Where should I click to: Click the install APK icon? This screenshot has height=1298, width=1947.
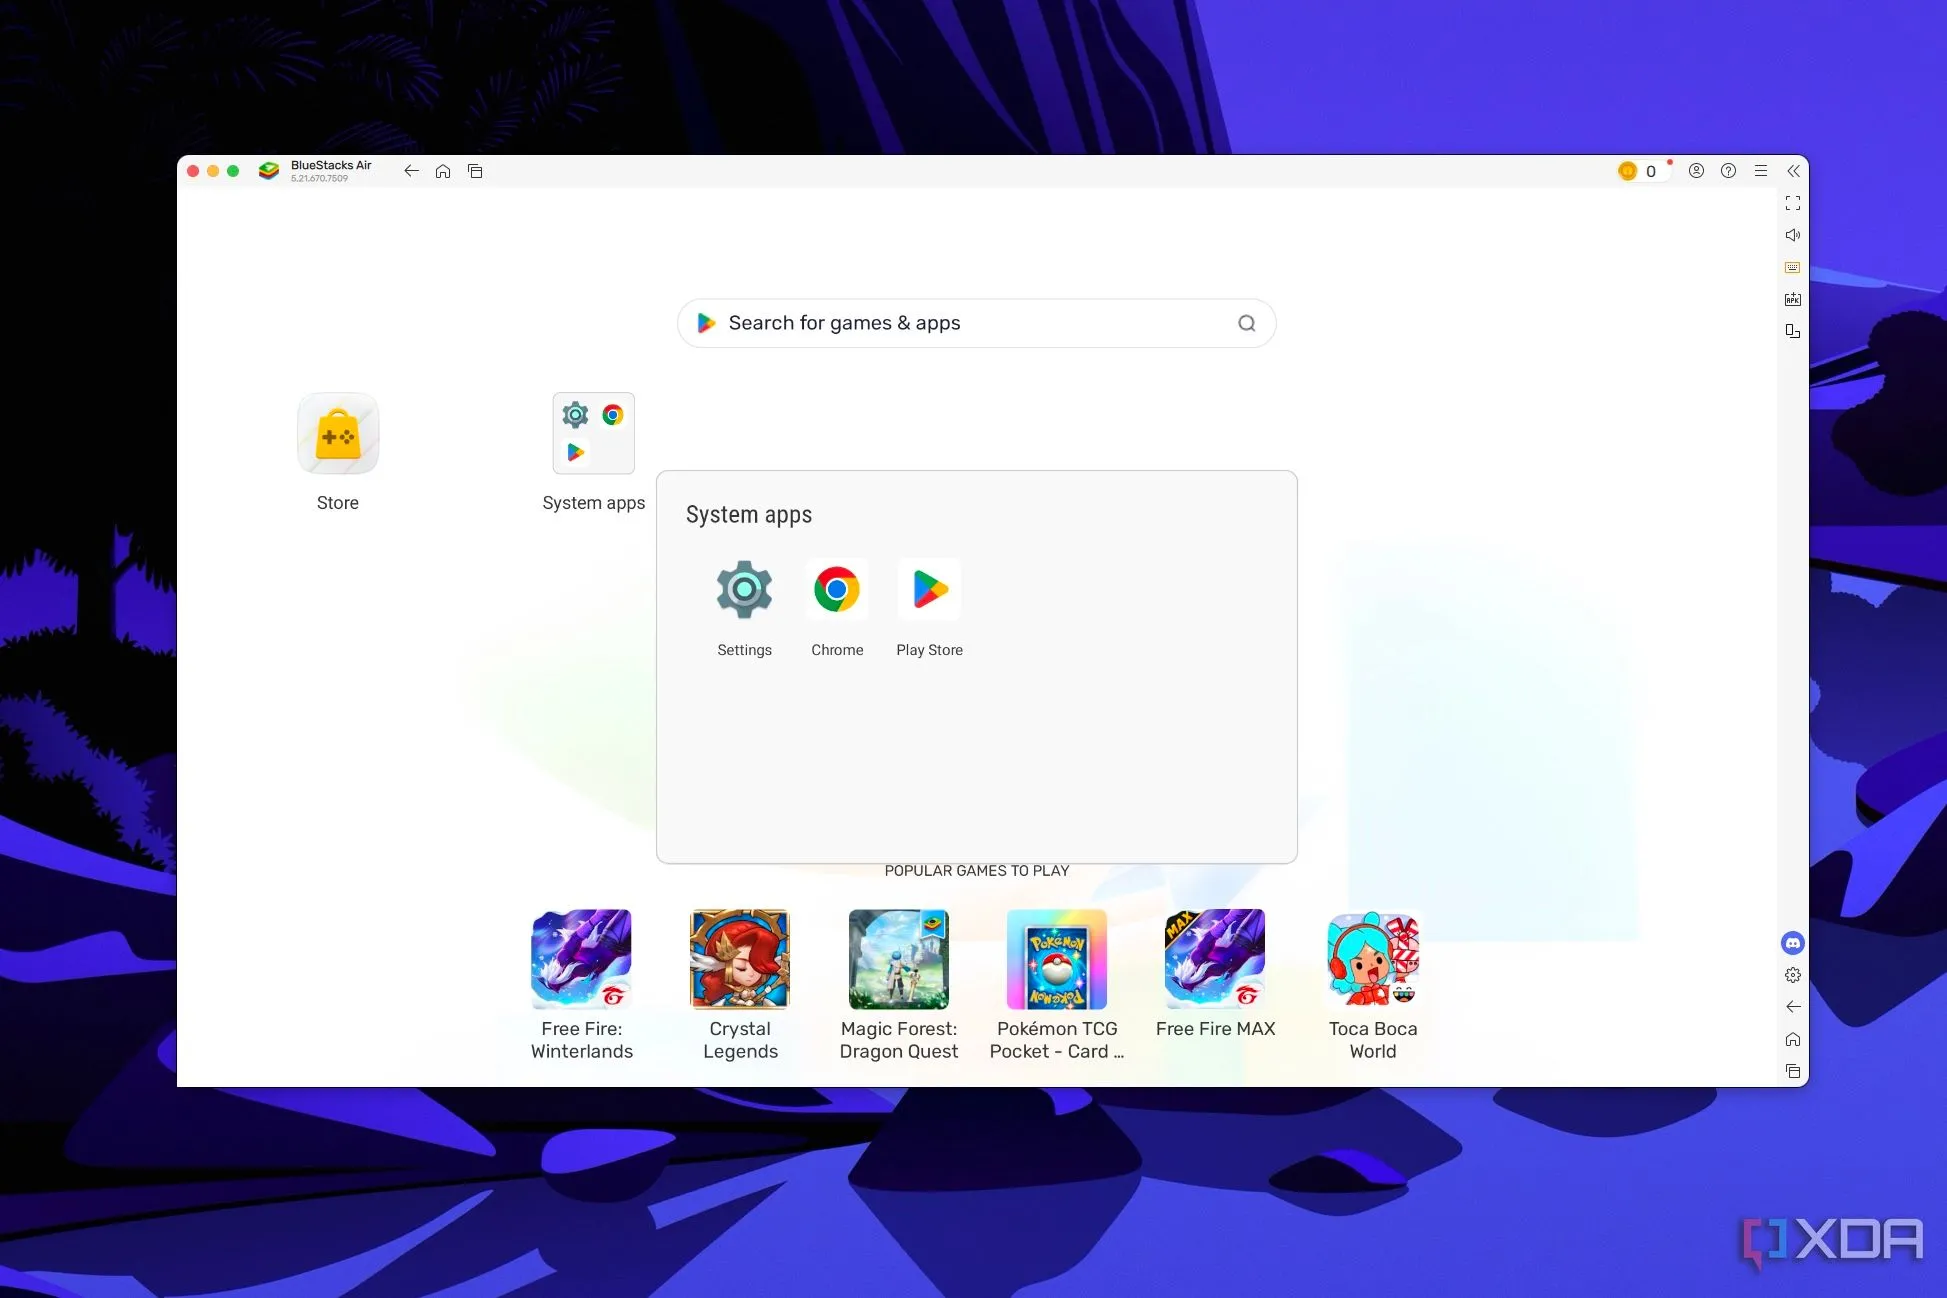pyautogui.click(x=1793, y=299)
